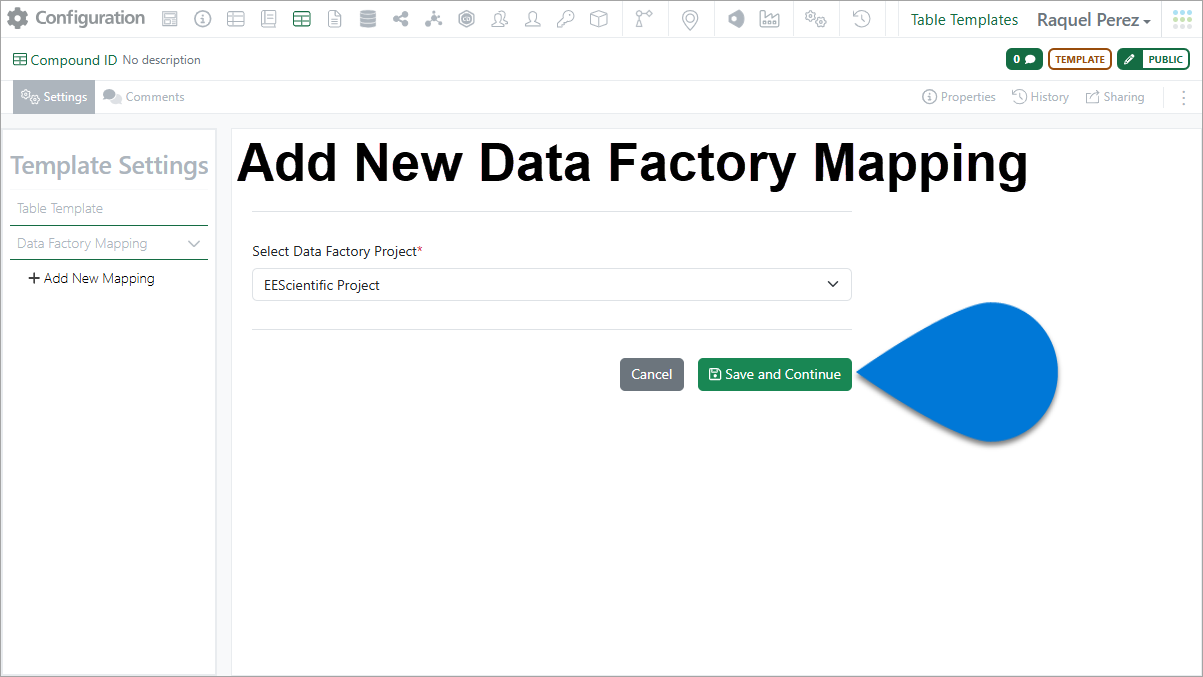Open the database stack icon

pos(368,19)
